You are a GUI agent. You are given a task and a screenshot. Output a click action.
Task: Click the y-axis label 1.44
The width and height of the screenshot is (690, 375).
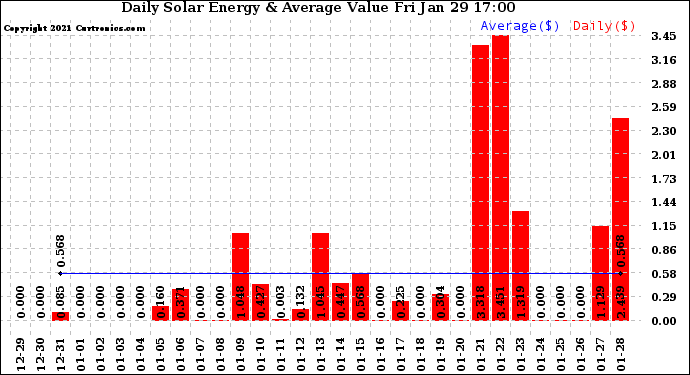point(664,202)
